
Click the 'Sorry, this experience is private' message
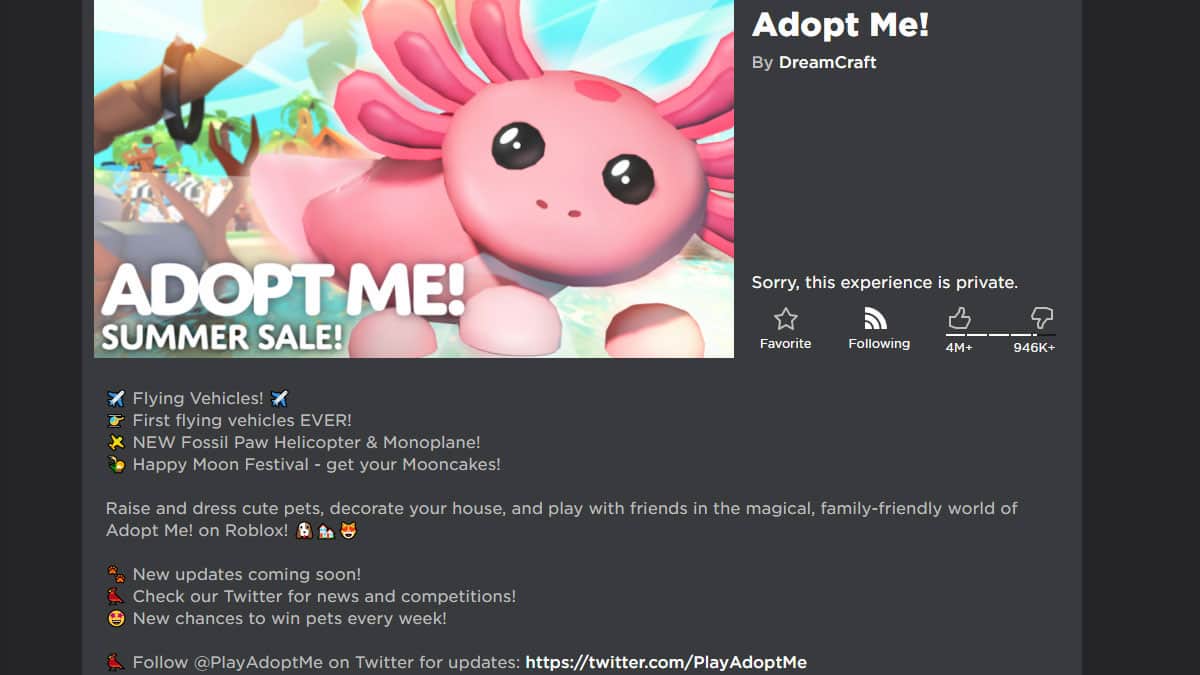[x=885, y=283]
